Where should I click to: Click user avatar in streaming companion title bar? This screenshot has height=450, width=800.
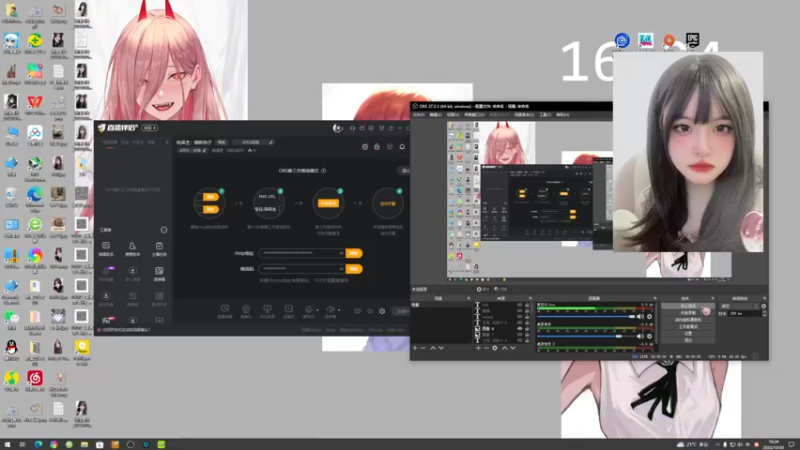click(x=337, y=128)
